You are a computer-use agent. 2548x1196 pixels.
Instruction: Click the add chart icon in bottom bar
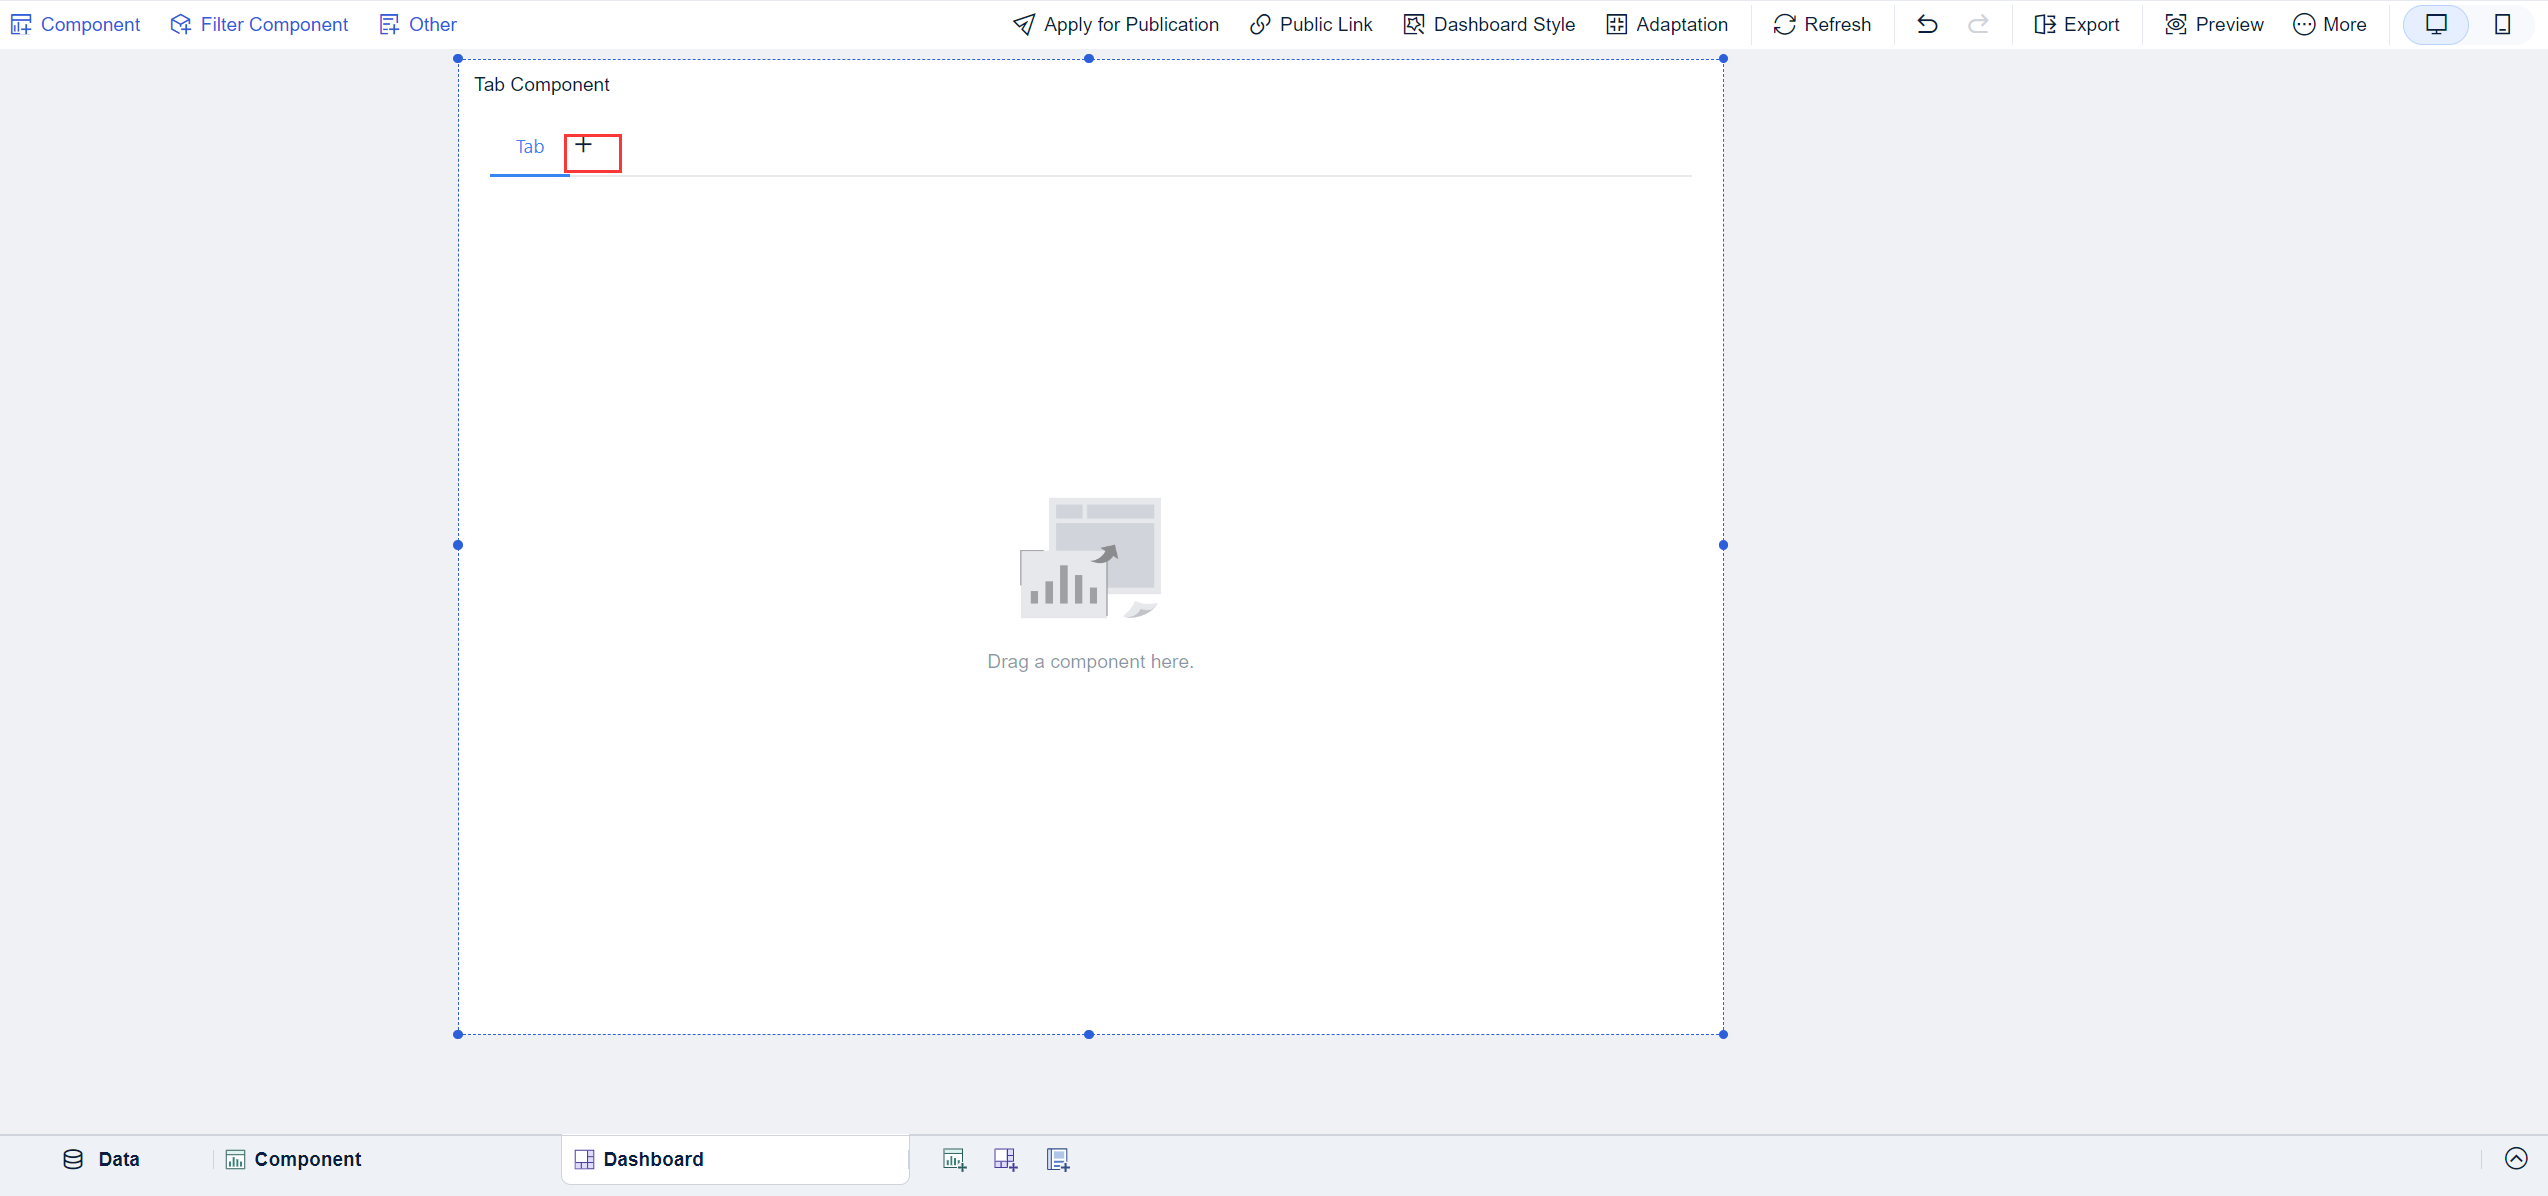coord(955,1159)
